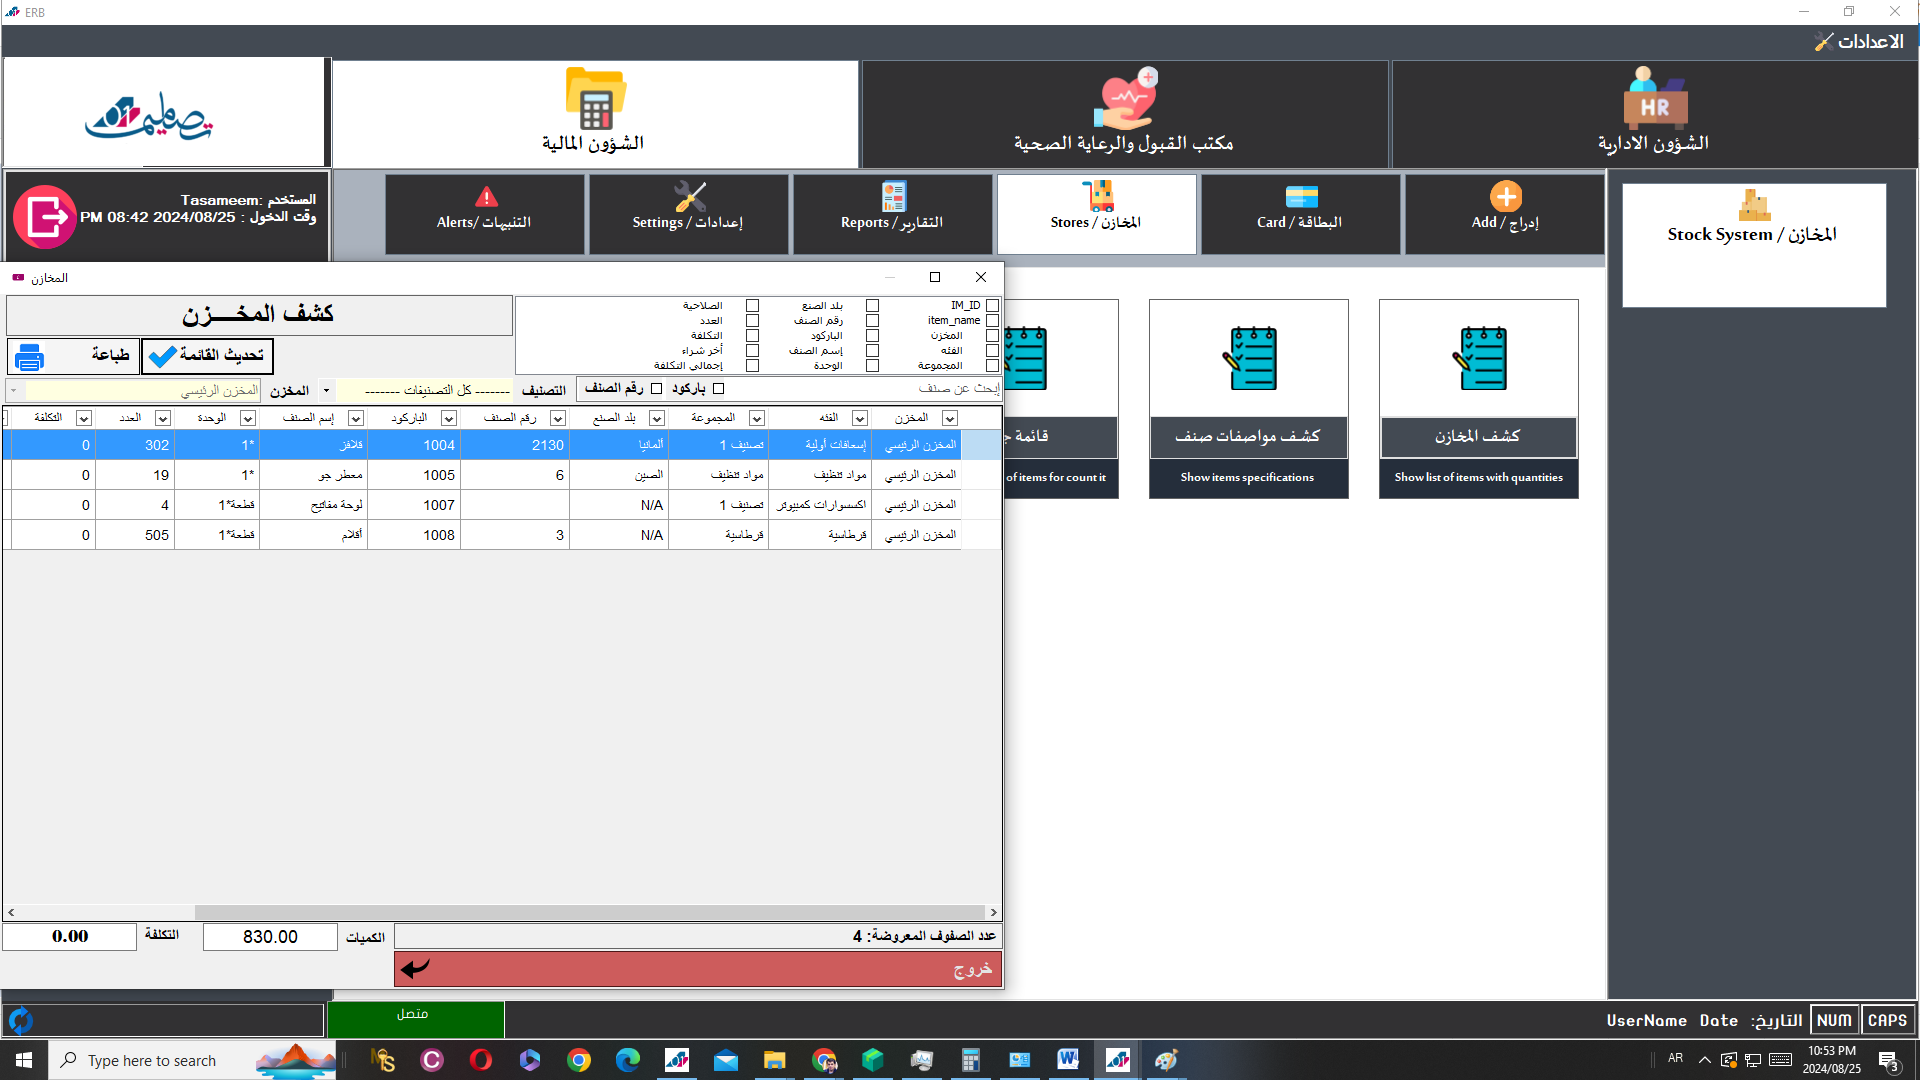Viewport: 1920px width, 1080px height.
Task: Open File Explorer from taskbar
Action: coord(775,1060)
